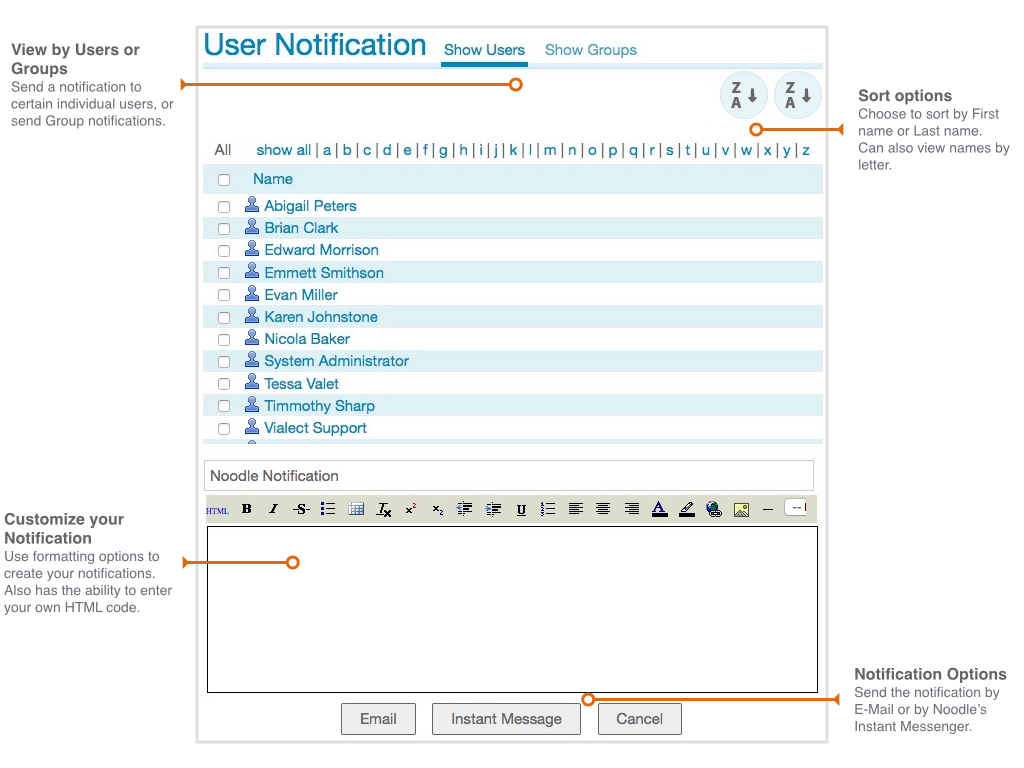Image resolution: width=1024 pixels, height=768 pixels.
Task: Switch to the Show Users tab
Action: point(485,50)
